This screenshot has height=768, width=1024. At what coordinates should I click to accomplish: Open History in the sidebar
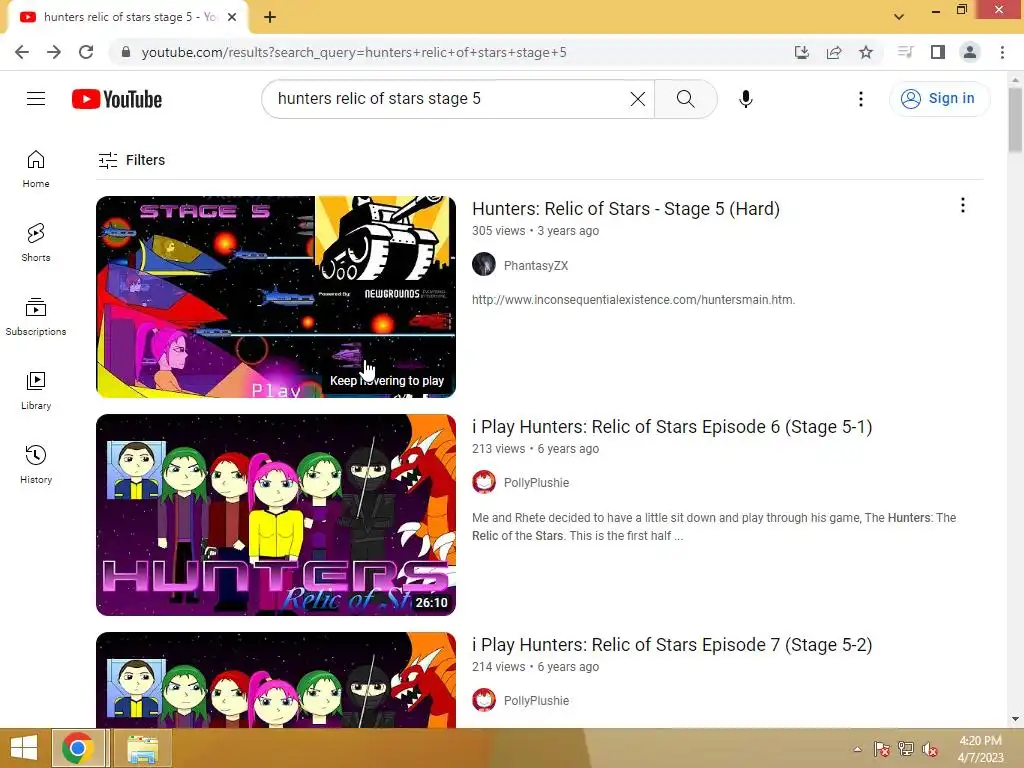tap(36, 464)
